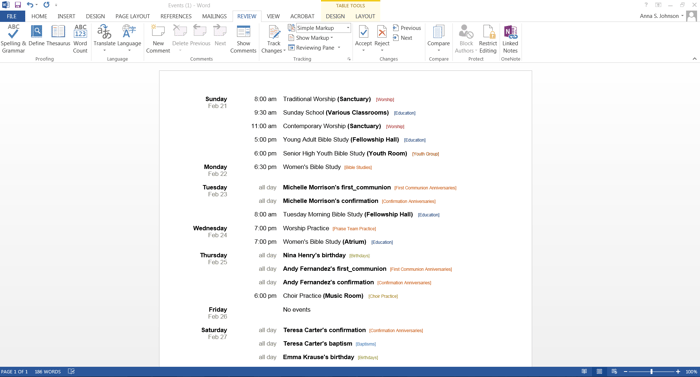Screen dimensions: 700x377
Task: Switch to the INSERT tab
Action: pyautogui.click(x=66, y=16)
